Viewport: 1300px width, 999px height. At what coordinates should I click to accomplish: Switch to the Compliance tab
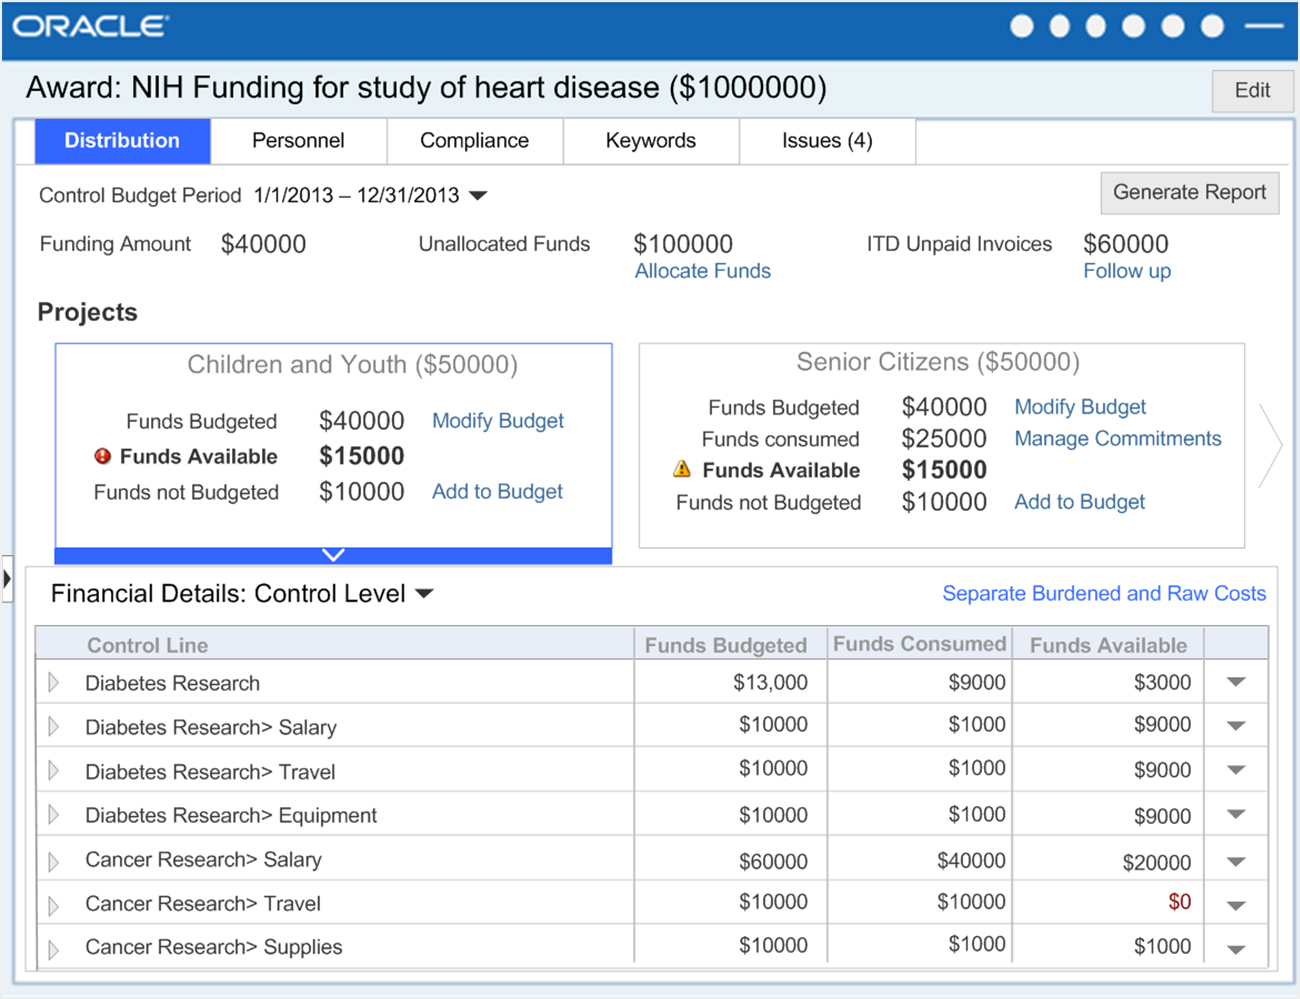click(x=474, y=141)
